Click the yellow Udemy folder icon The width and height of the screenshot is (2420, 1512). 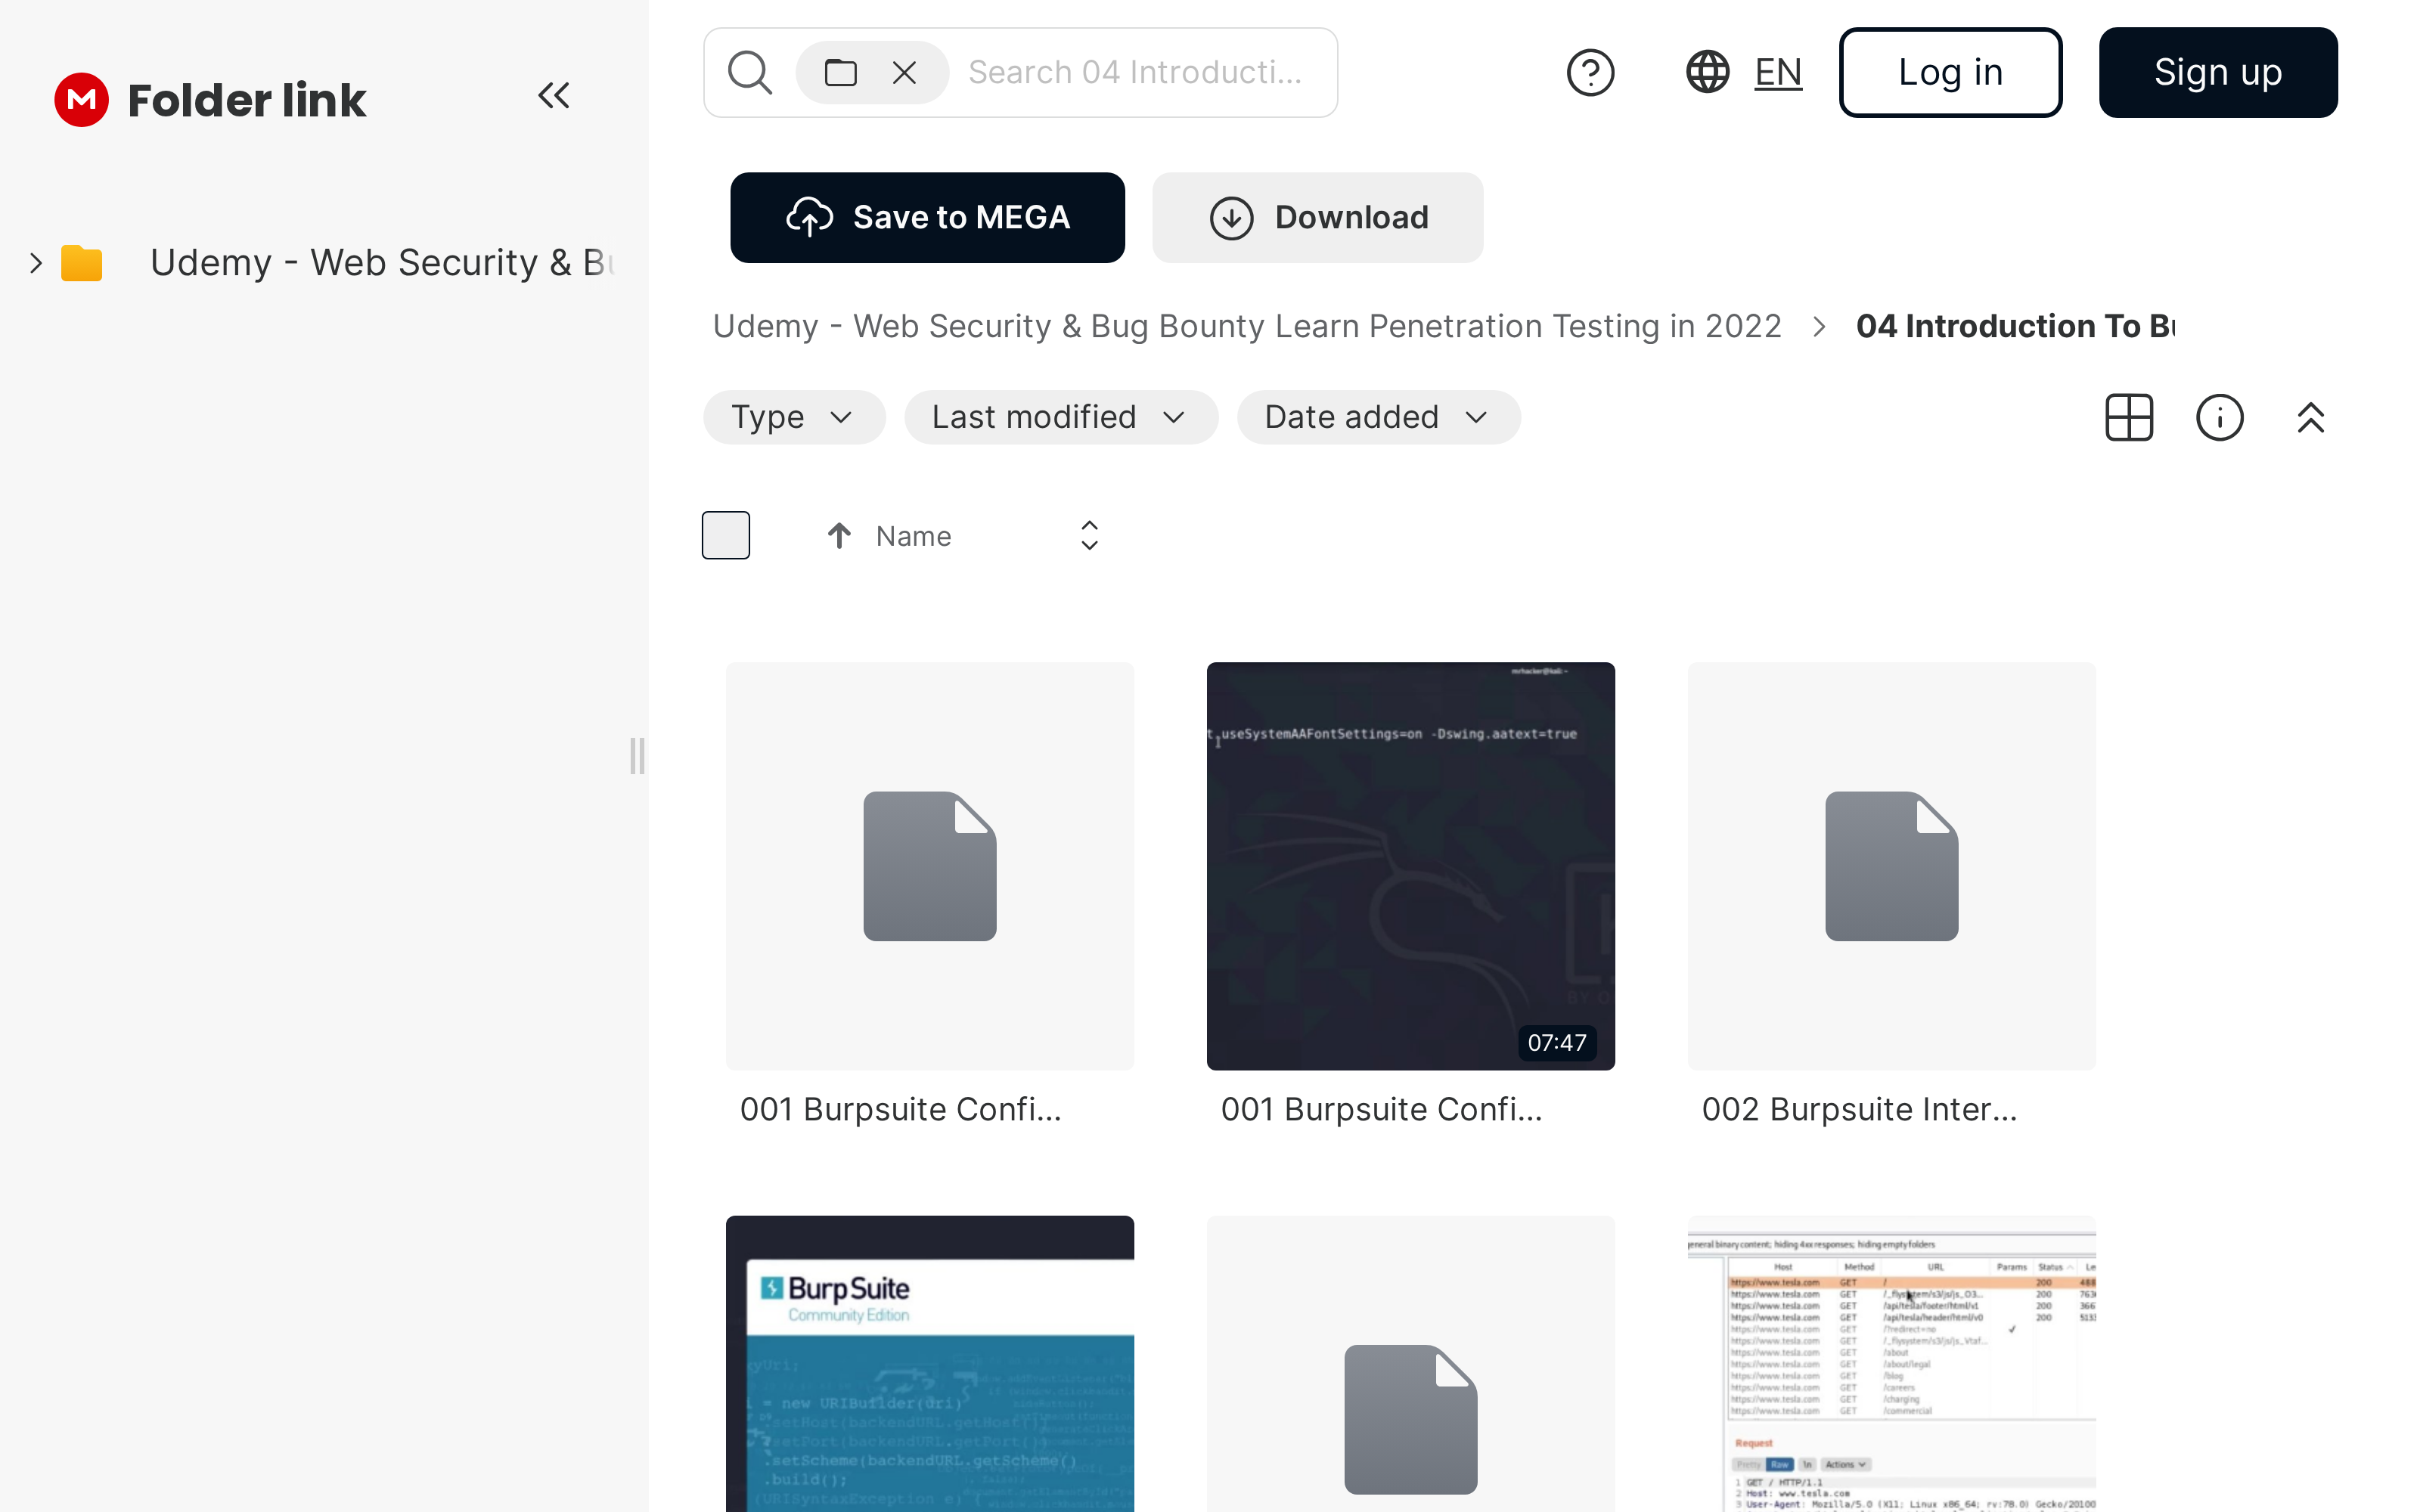click(x=82, y=263)
